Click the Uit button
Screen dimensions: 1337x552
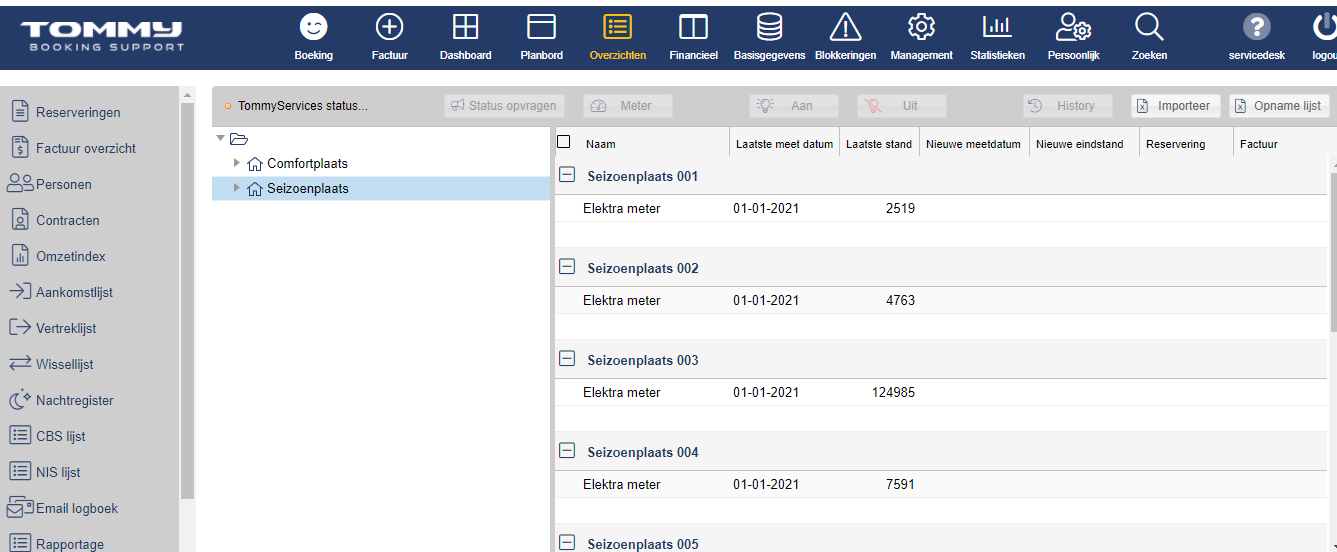point(902,106)
